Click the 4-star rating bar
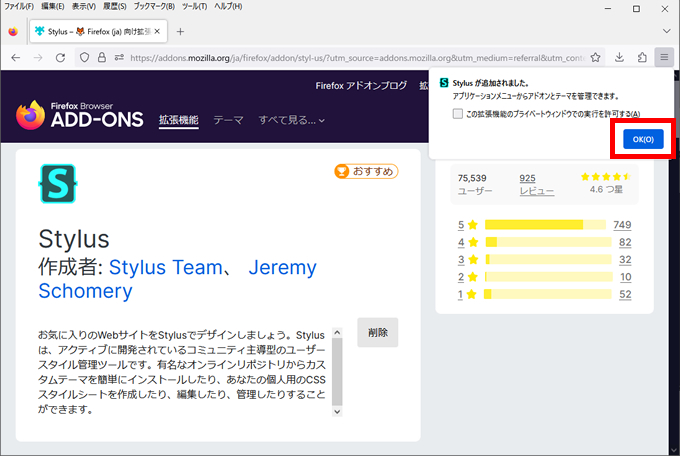This screenshot has width=680, height=456. 548,242
